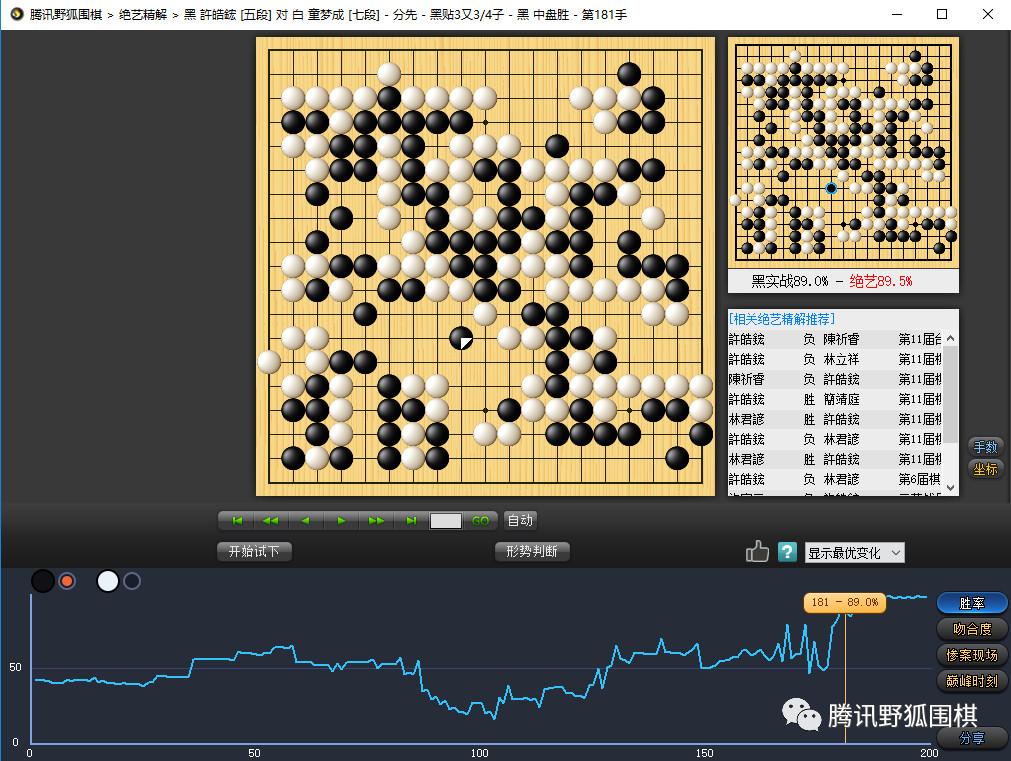Image resolution: width=1011 pixels, height=761 pixels.
Task: Switch to the 吻合度 tab
Action: click(972, 629)
